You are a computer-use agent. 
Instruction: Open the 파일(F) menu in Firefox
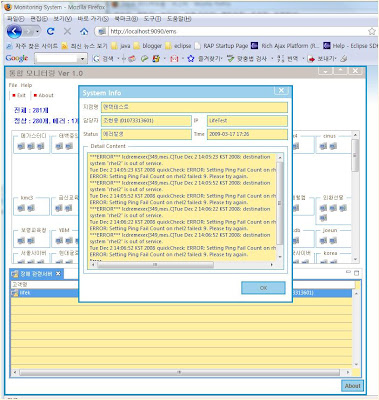pyautogui.click(x=16, y=19)
